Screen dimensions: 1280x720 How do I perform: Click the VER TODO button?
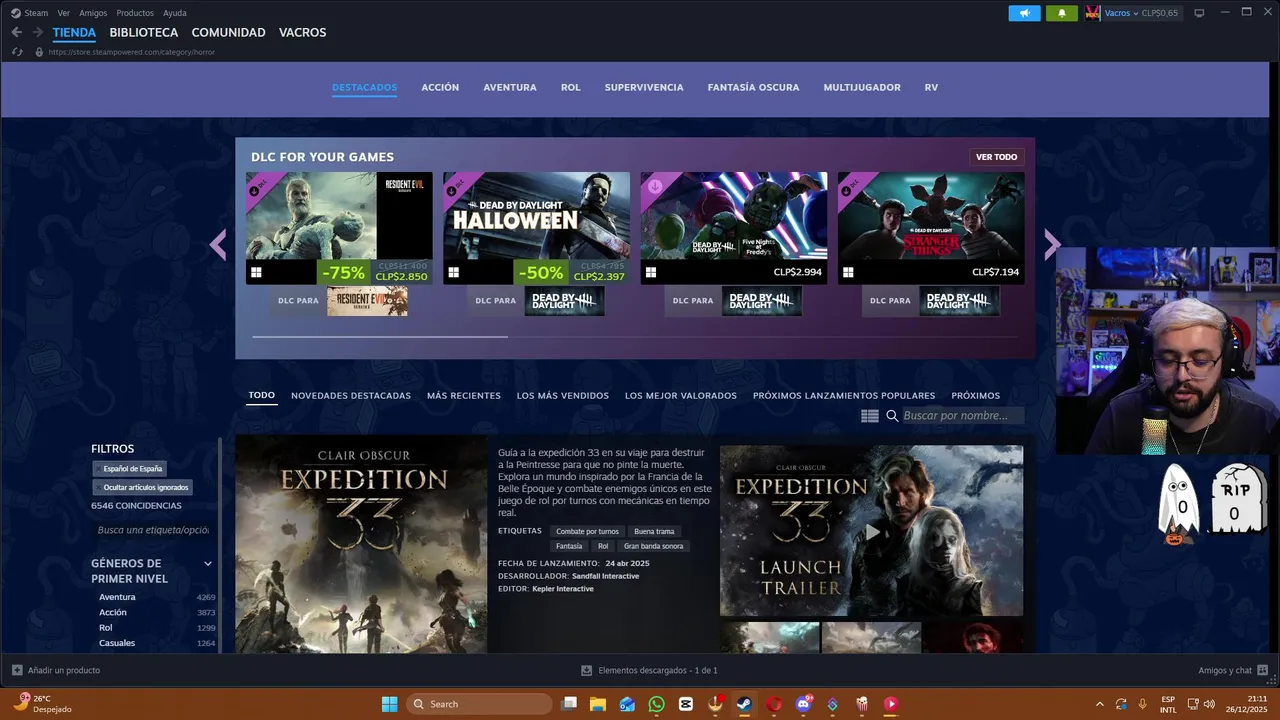click(x=996, y=157)
